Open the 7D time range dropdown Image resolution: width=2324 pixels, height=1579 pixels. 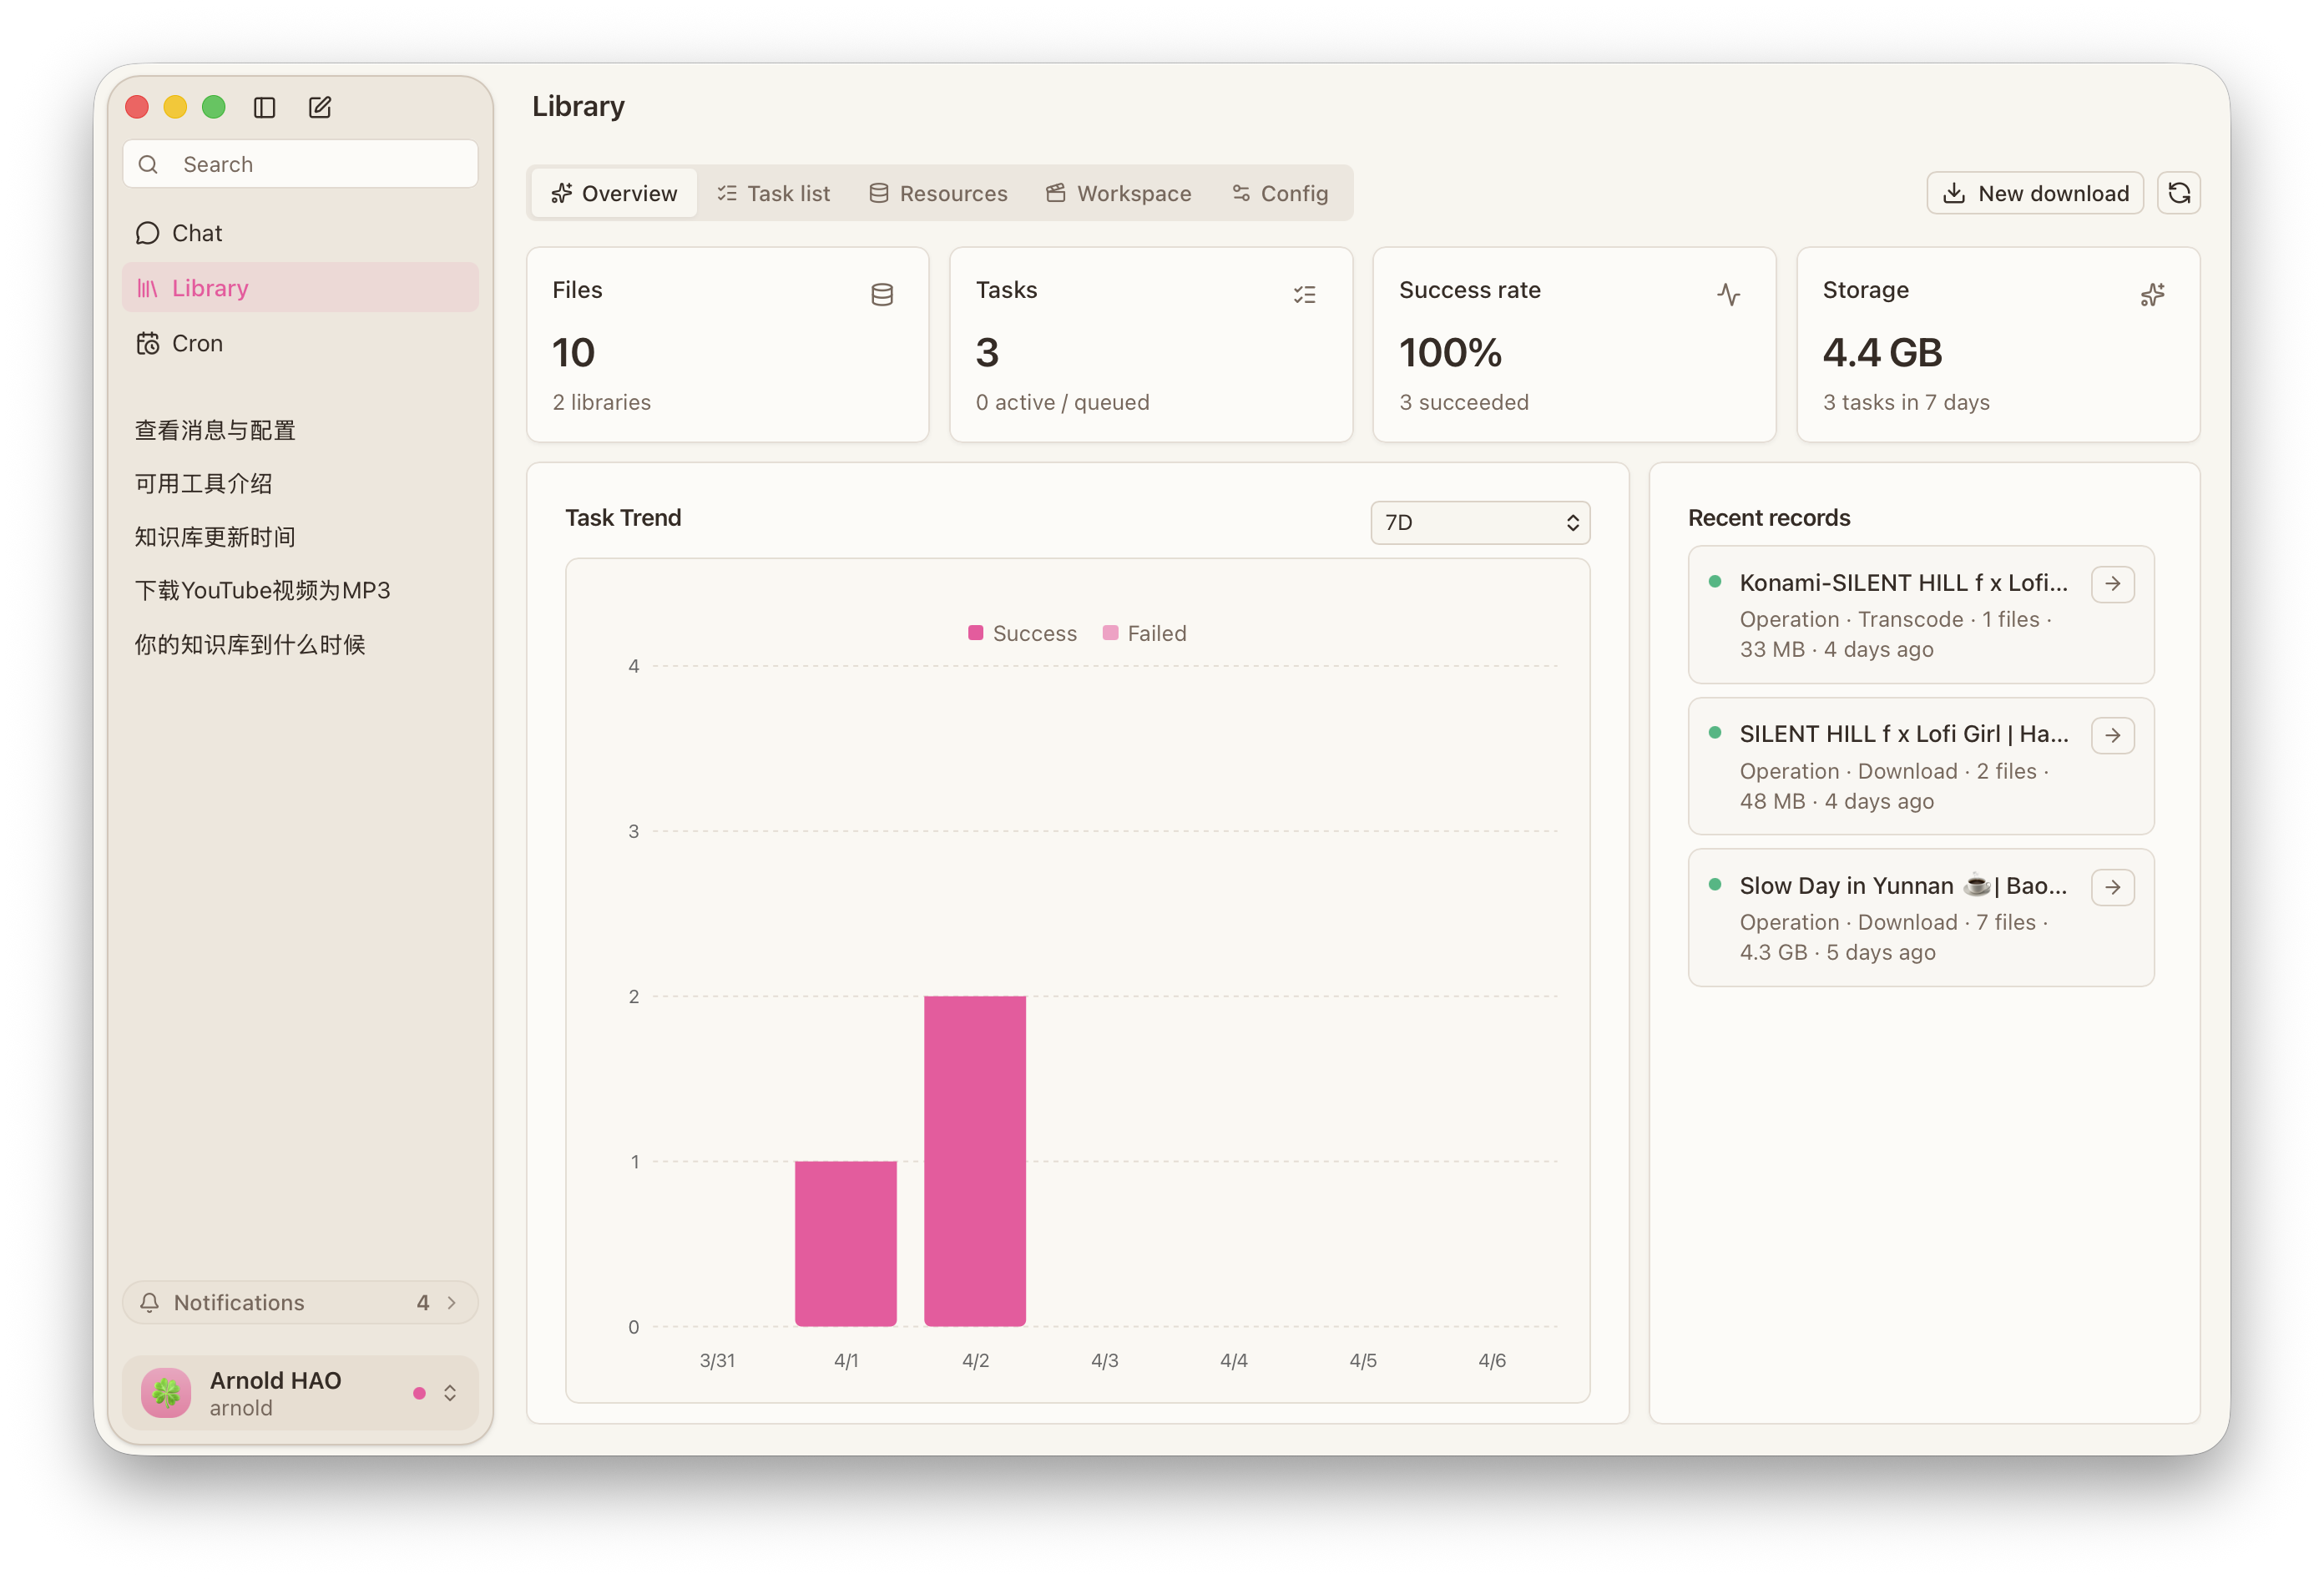1479,522
